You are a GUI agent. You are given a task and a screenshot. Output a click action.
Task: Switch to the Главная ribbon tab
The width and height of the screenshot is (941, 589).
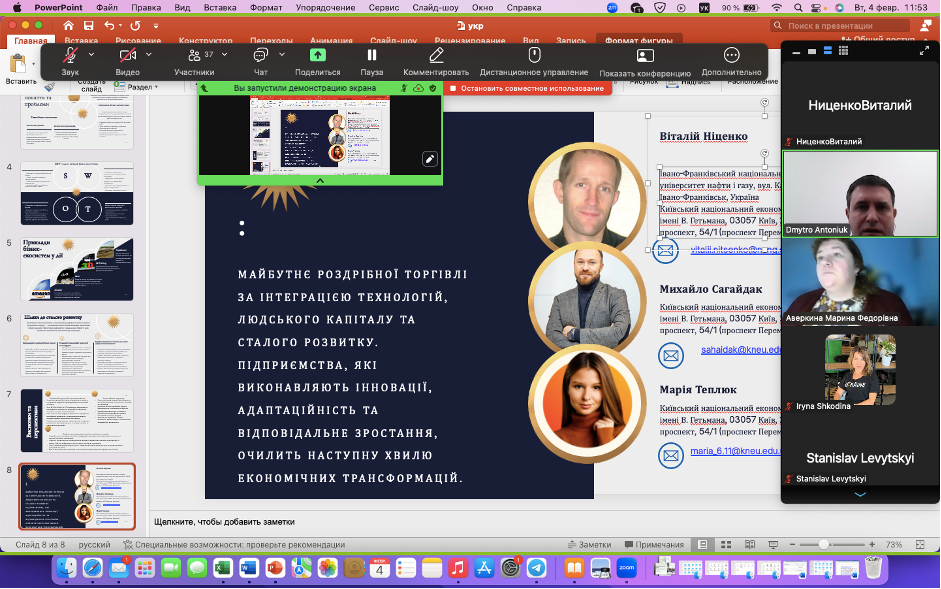coord(31,40)
